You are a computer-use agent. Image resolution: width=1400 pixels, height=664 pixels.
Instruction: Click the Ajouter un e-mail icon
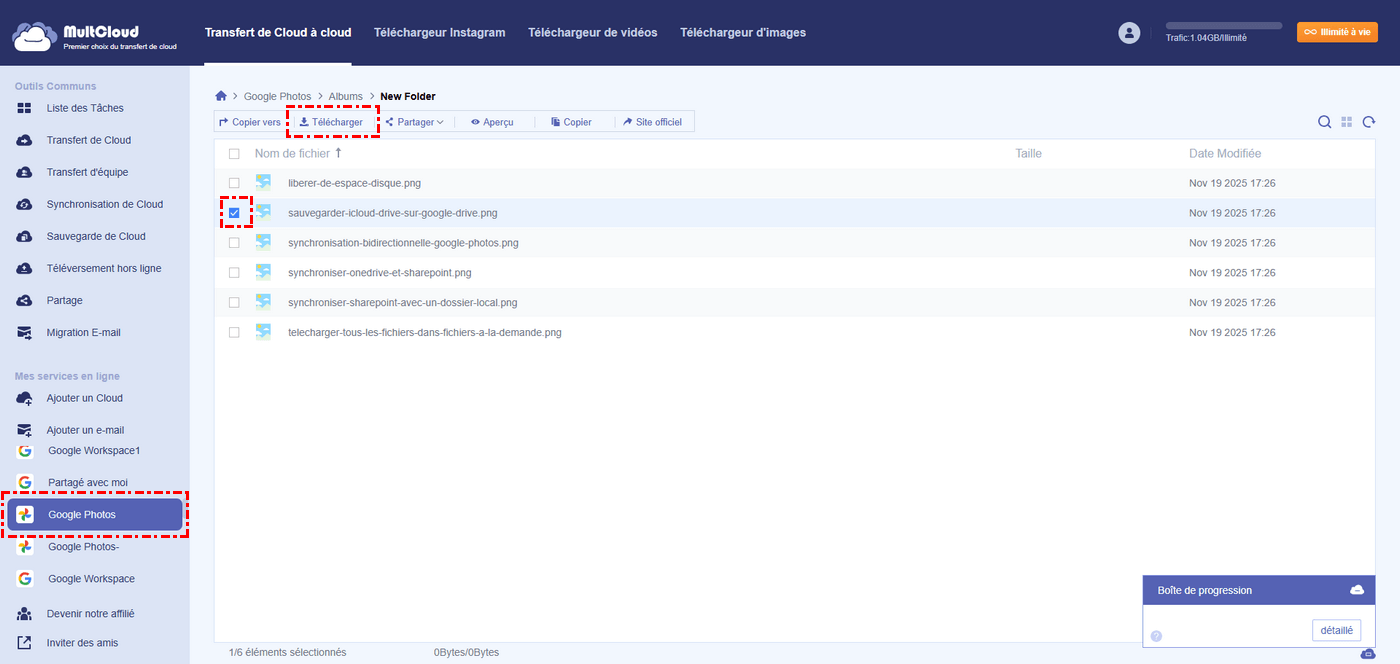(x=24, y=430)
